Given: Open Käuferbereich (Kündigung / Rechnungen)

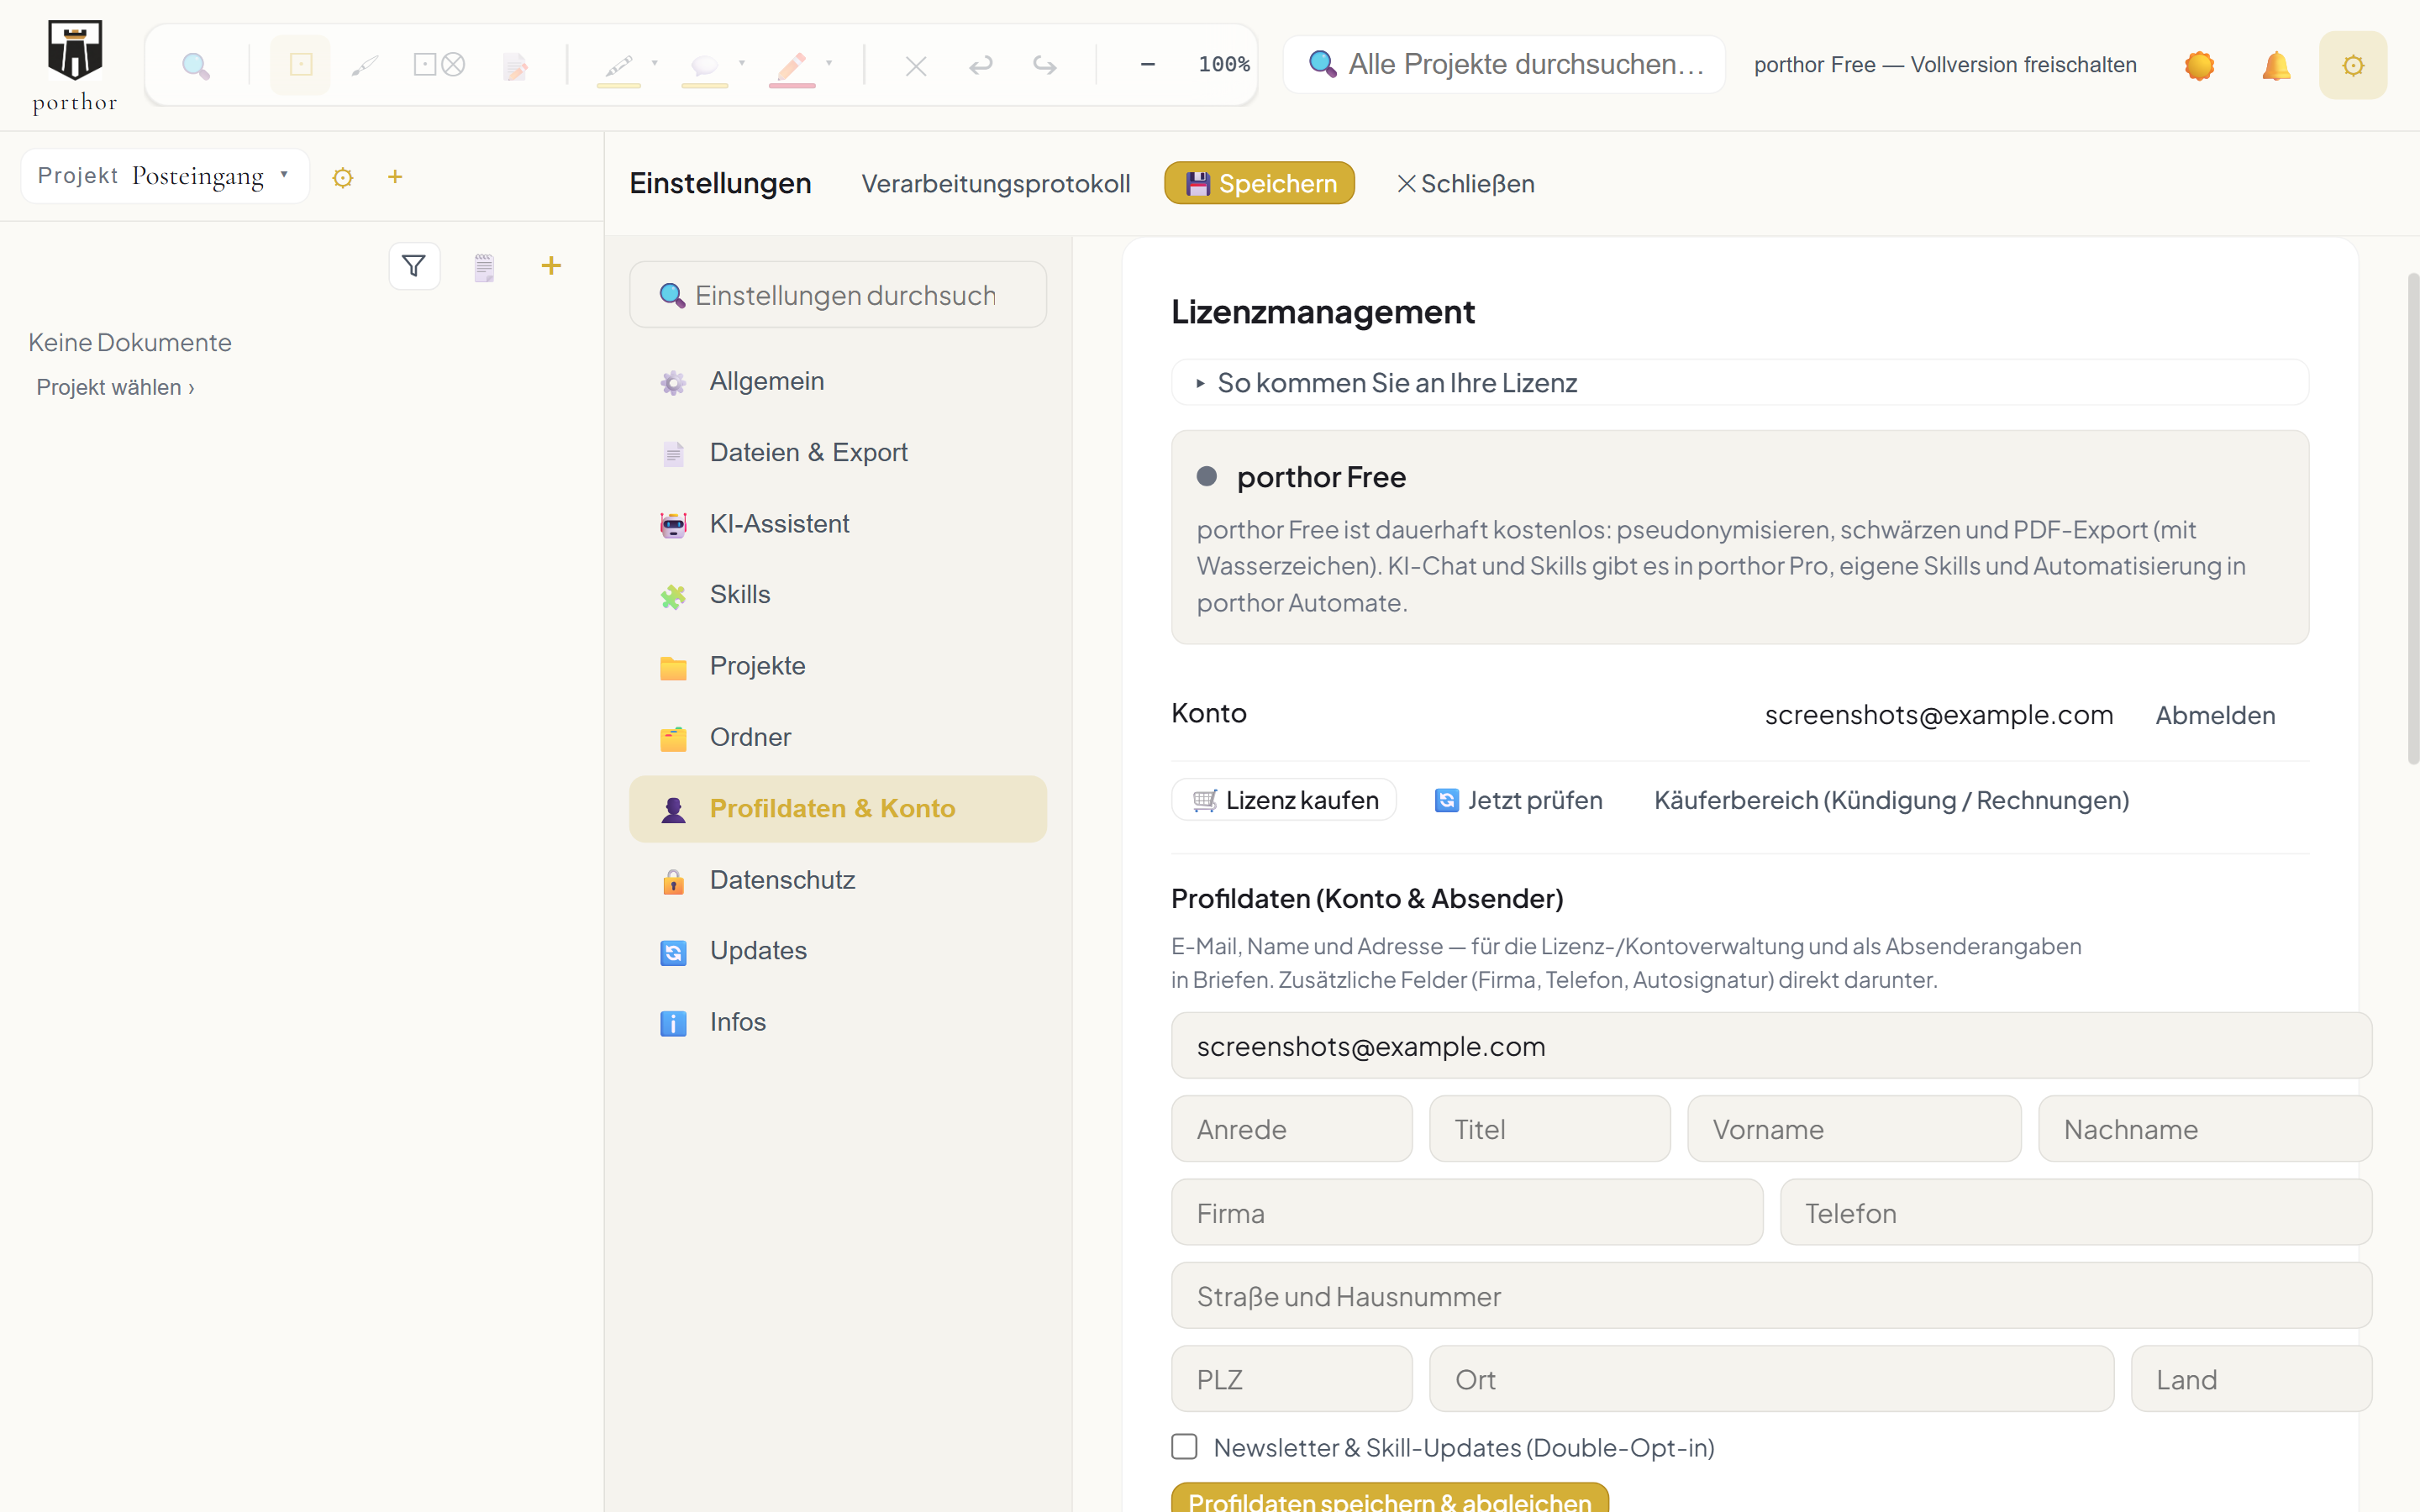Looking at the screenshot, I should coord(1891,800).
